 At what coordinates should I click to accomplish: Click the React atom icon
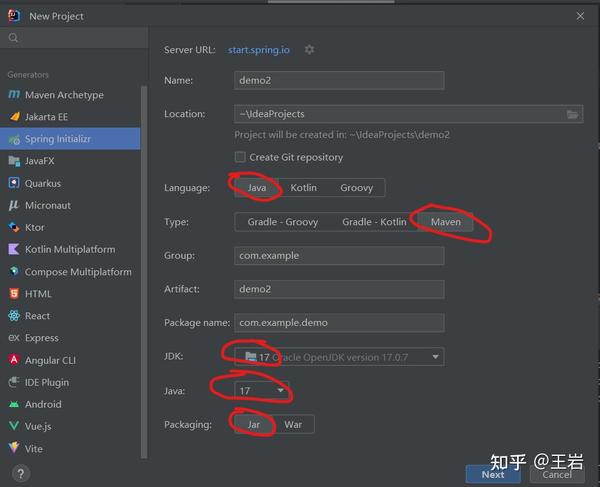[x=14, y=316]
